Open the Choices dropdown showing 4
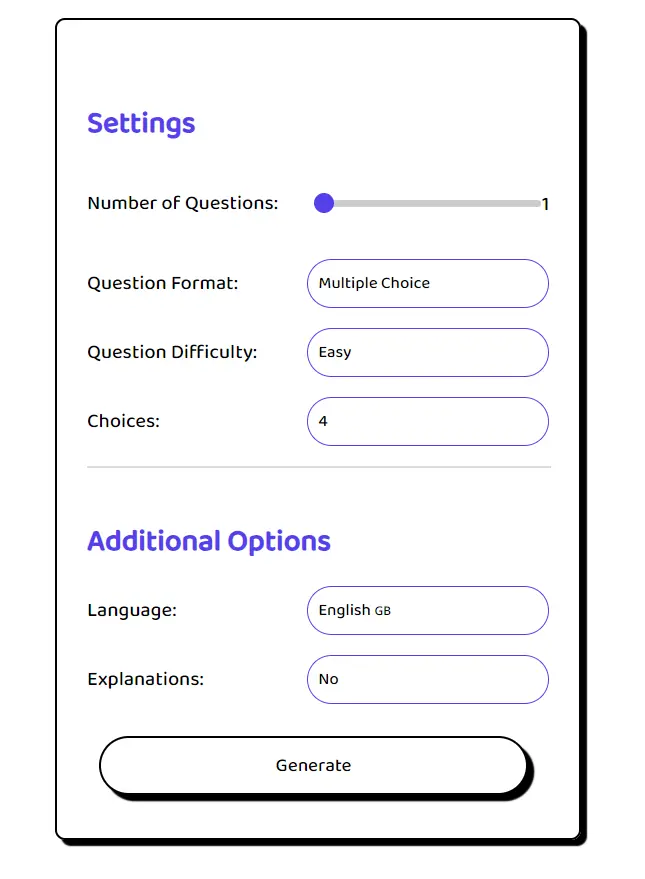This screenshot has height=879, width=645. (x=427, y=421)
